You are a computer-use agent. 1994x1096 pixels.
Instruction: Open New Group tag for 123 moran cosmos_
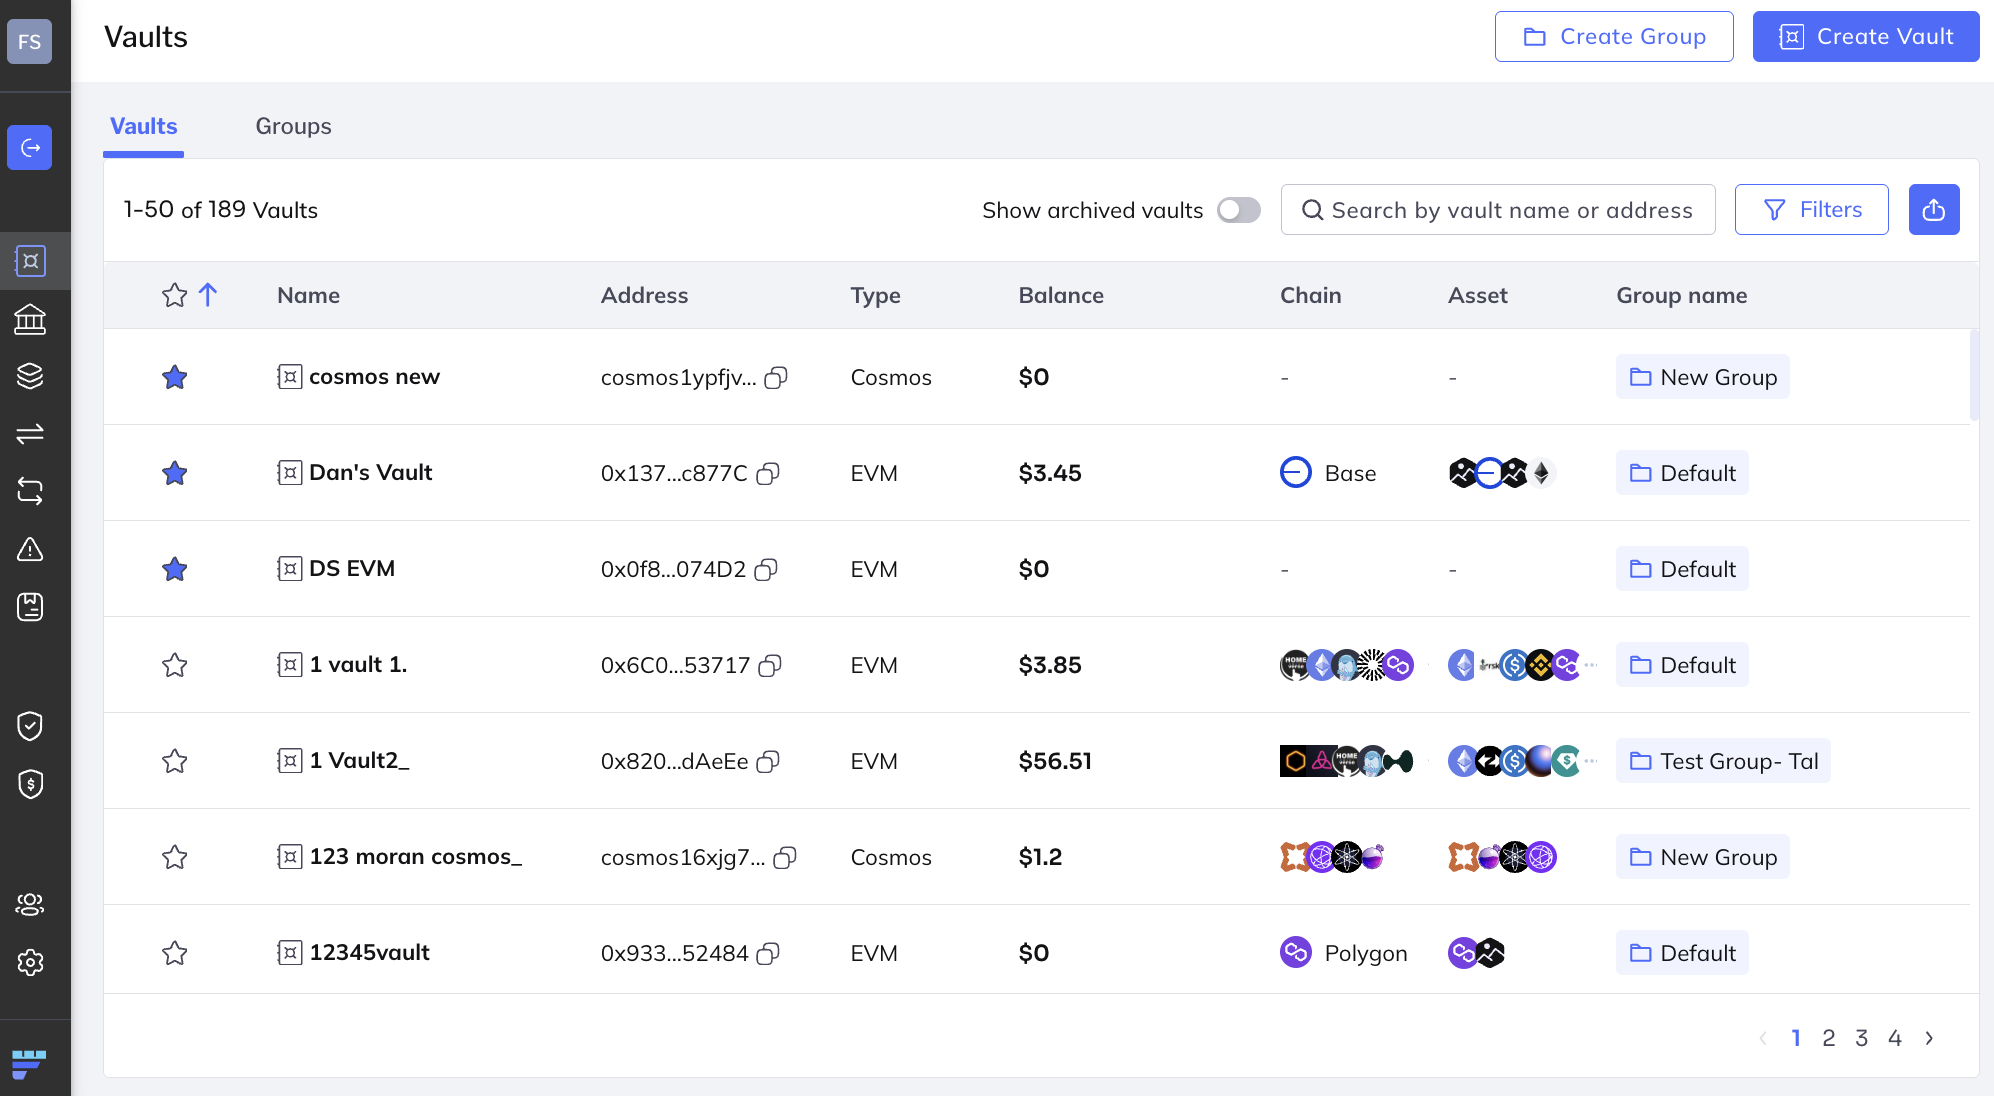[x=1702, y=857]
